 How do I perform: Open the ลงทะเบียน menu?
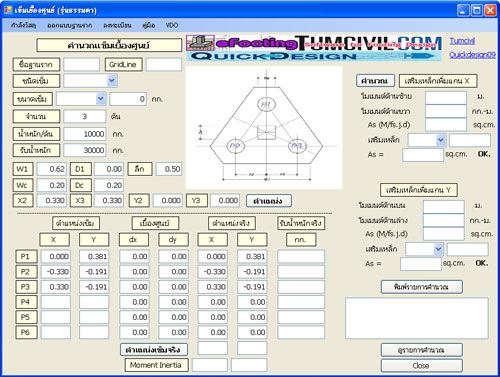117,25
